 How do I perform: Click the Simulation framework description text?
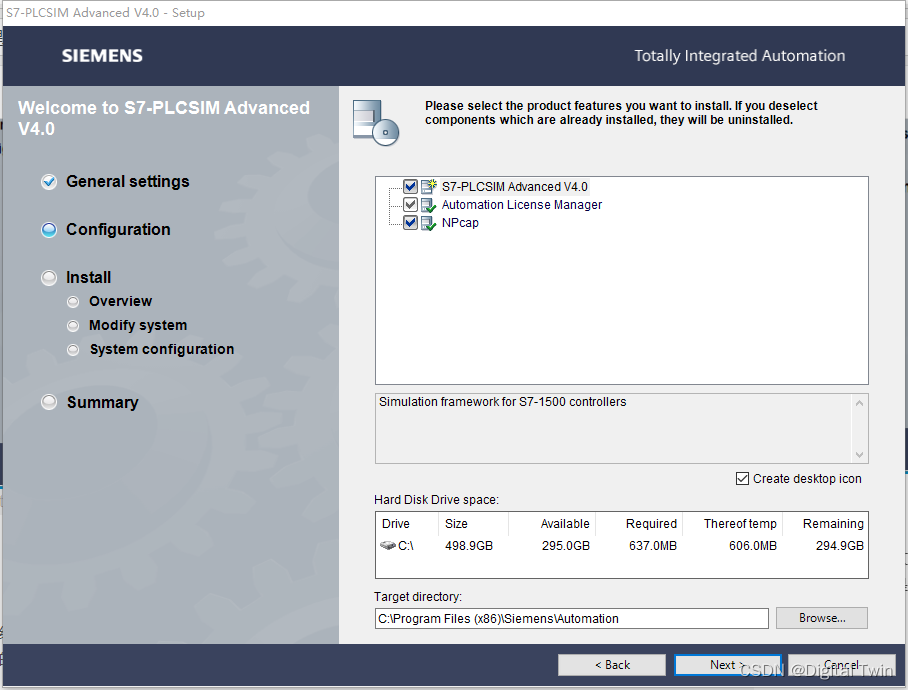coord(503,402)
